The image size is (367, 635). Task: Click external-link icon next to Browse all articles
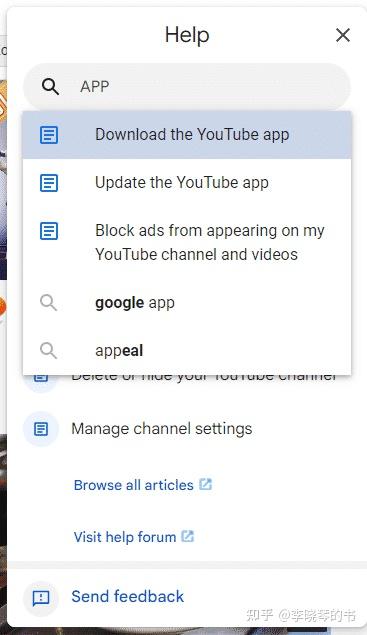pos(205,484)
